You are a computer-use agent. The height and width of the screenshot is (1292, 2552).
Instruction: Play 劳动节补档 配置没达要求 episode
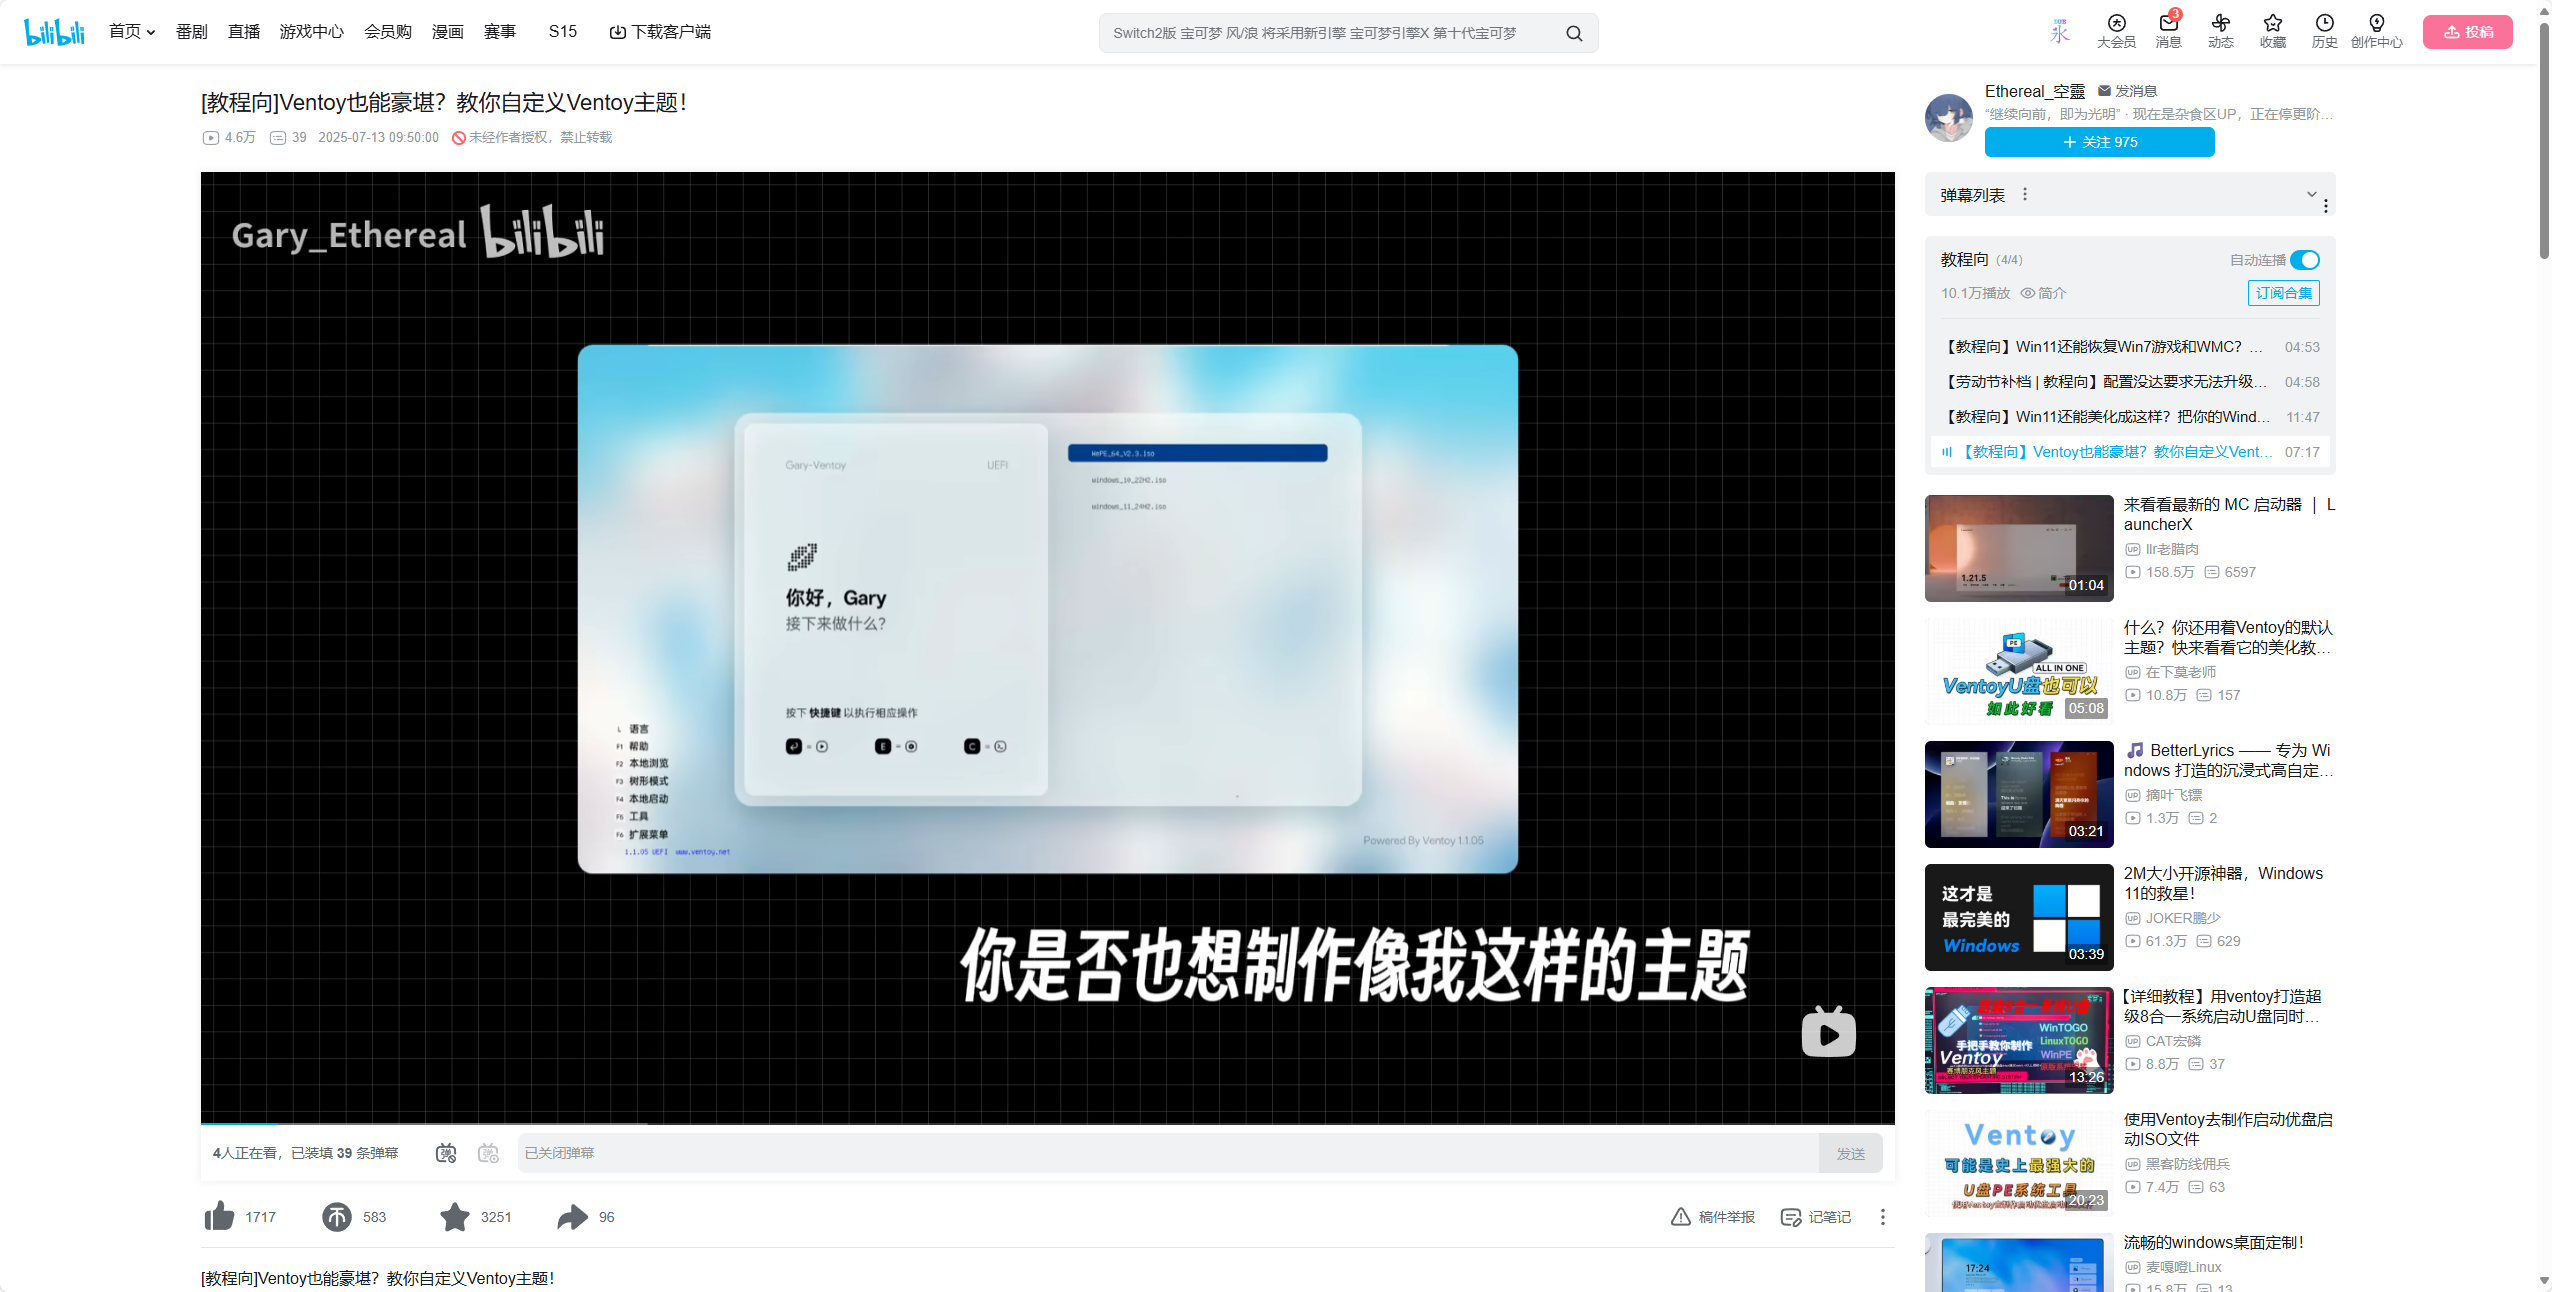click(x=2130, y=382)
